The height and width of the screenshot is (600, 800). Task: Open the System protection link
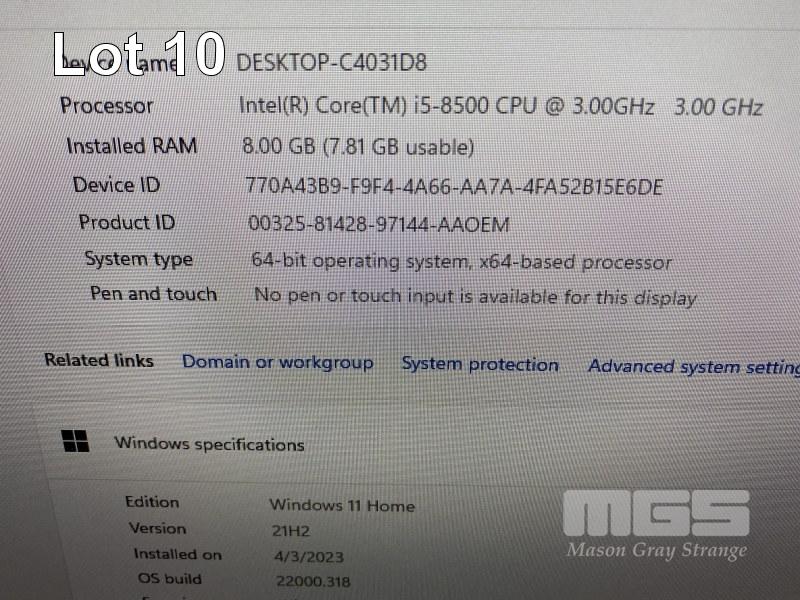coord(480,364)
